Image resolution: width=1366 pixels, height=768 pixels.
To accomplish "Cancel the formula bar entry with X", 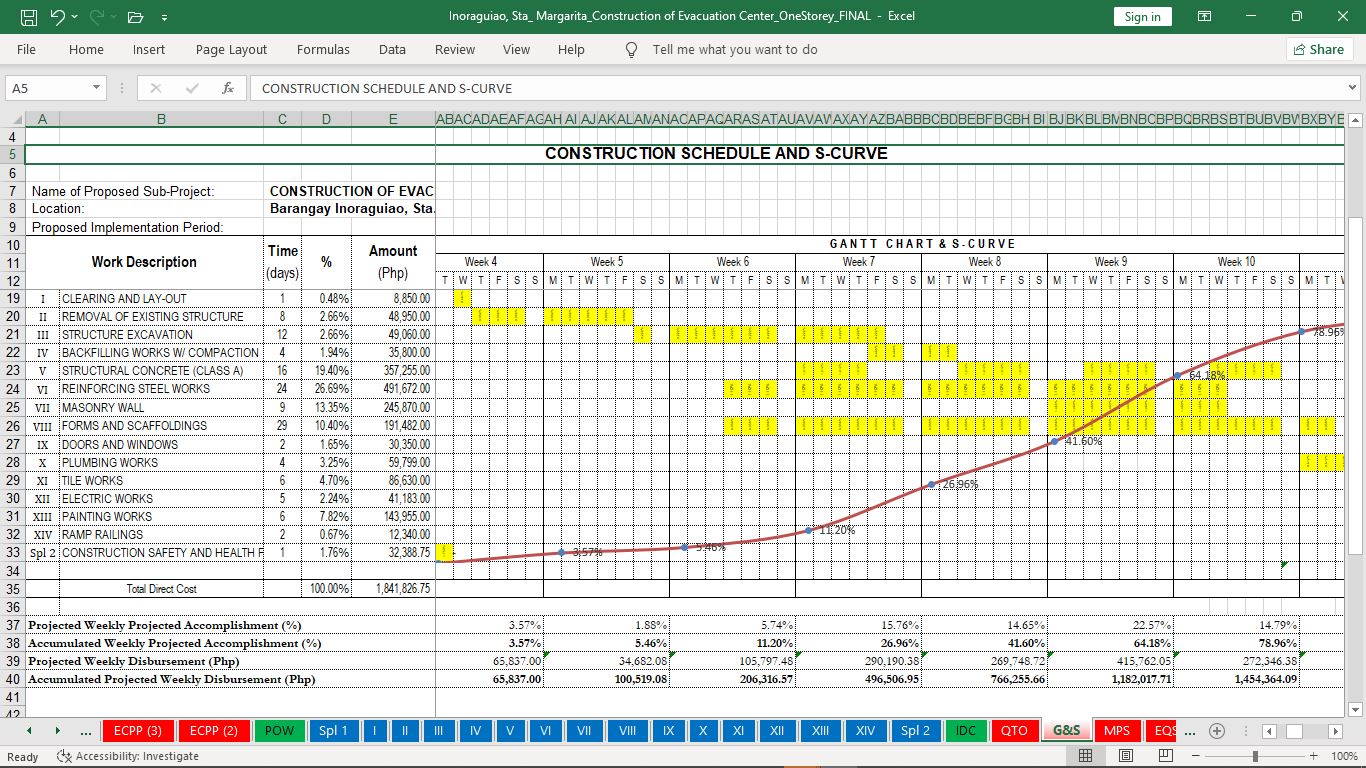I will (156, 88).
